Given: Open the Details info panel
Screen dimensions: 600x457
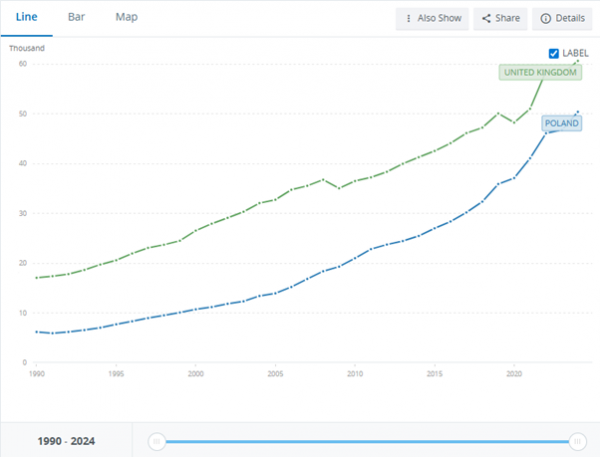Looking at the screenshot, I should pyautogui.click(x=562, y=18).
